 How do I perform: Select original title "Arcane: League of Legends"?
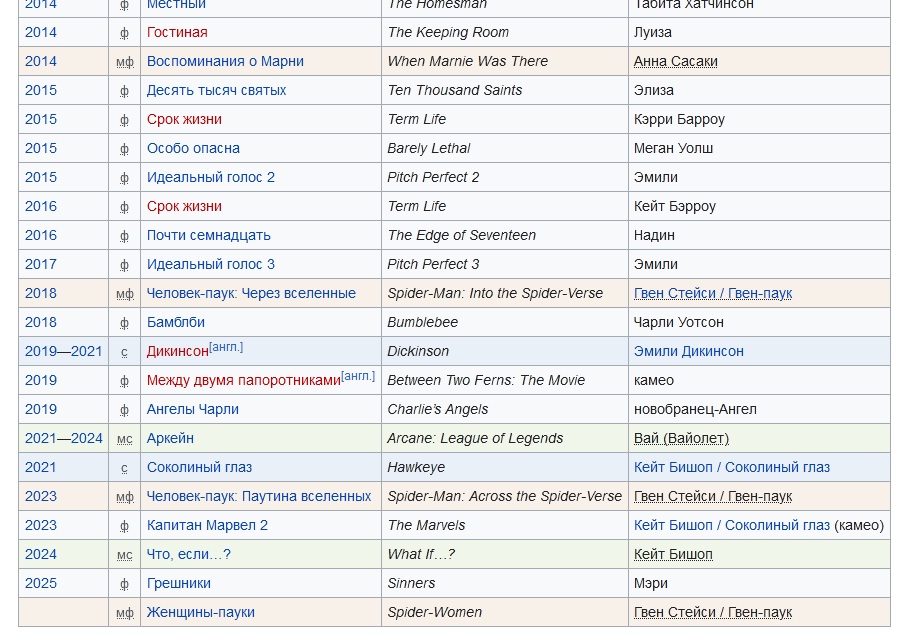(475, 439)
